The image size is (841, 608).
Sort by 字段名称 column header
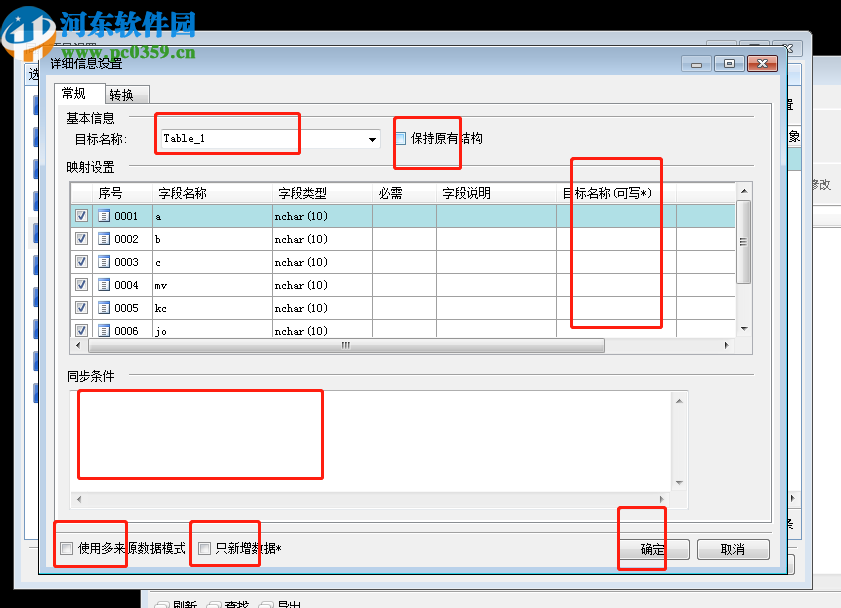pos(212,193)
